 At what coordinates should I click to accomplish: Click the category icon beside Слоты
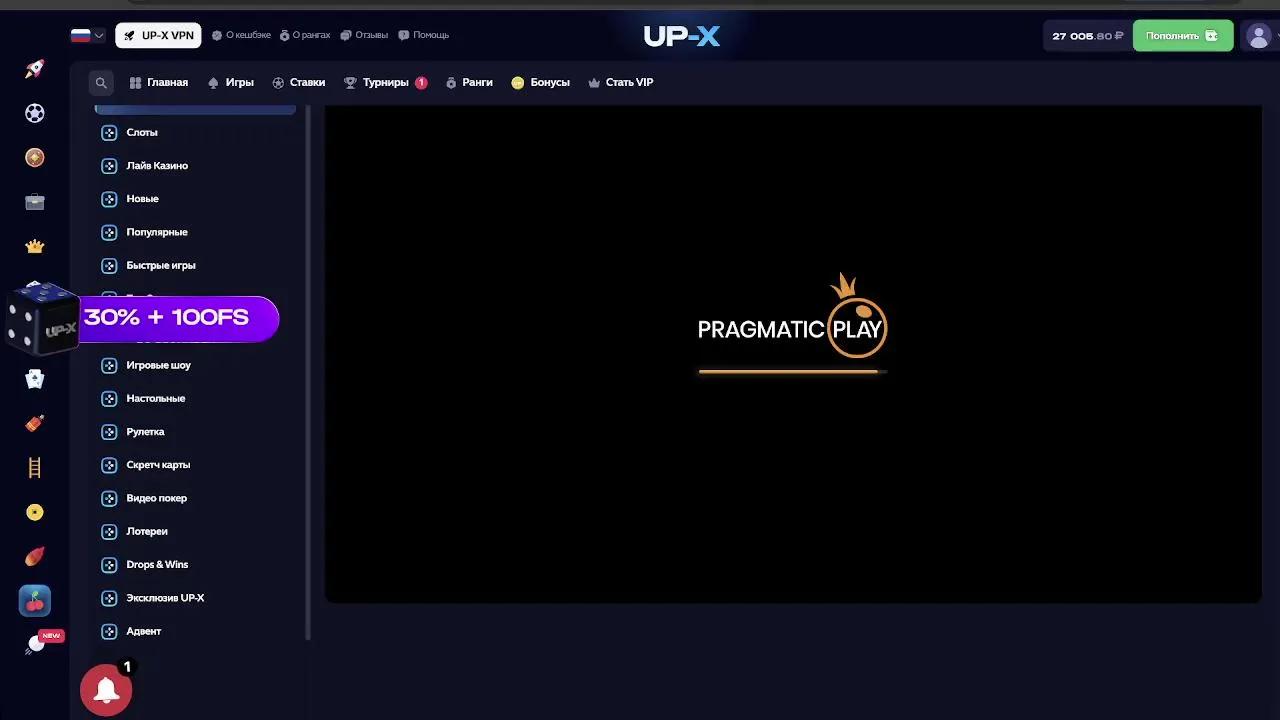(109, 132)
